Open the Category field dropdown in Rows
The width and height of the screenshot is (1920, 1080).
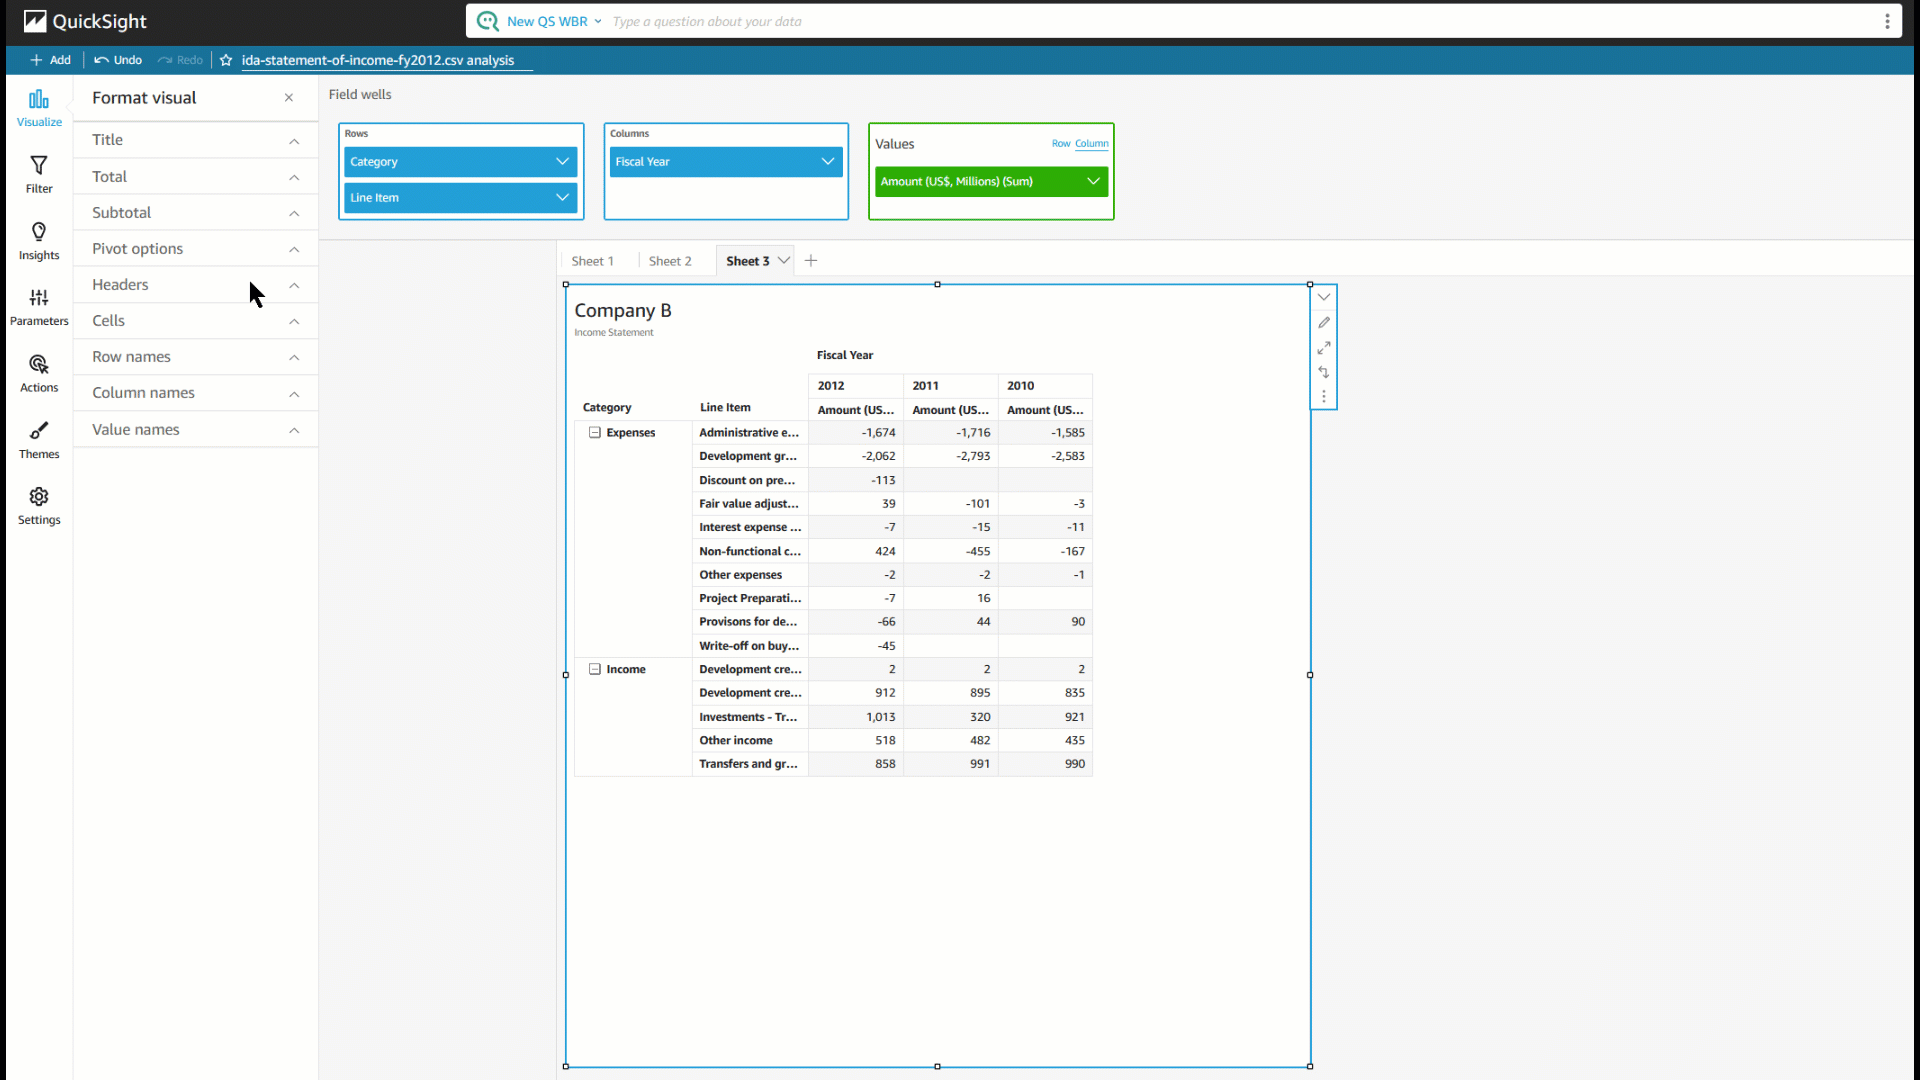[562, 161]
